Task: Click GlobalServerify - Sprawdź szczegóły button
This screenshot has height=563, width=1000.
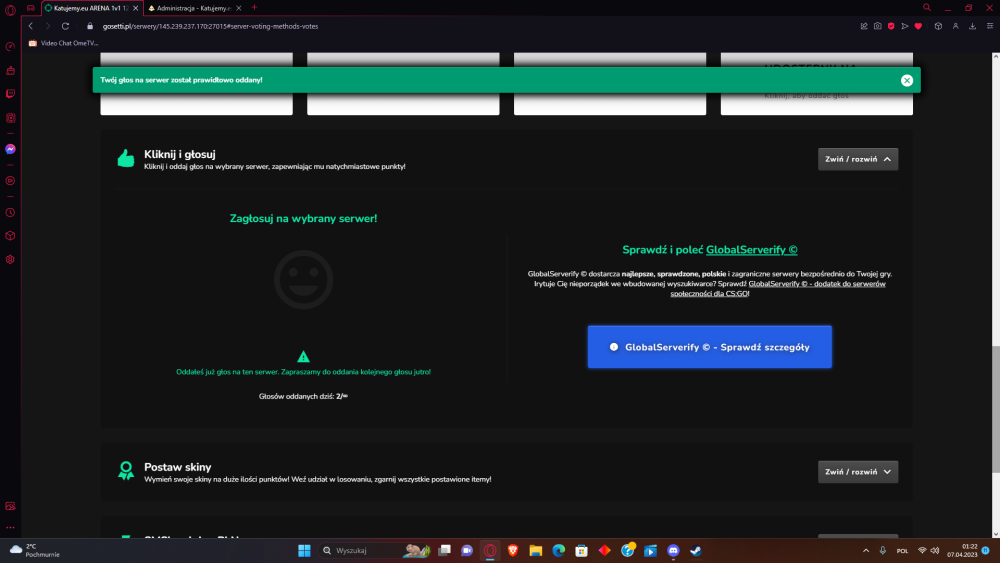Action: [709, 347]
